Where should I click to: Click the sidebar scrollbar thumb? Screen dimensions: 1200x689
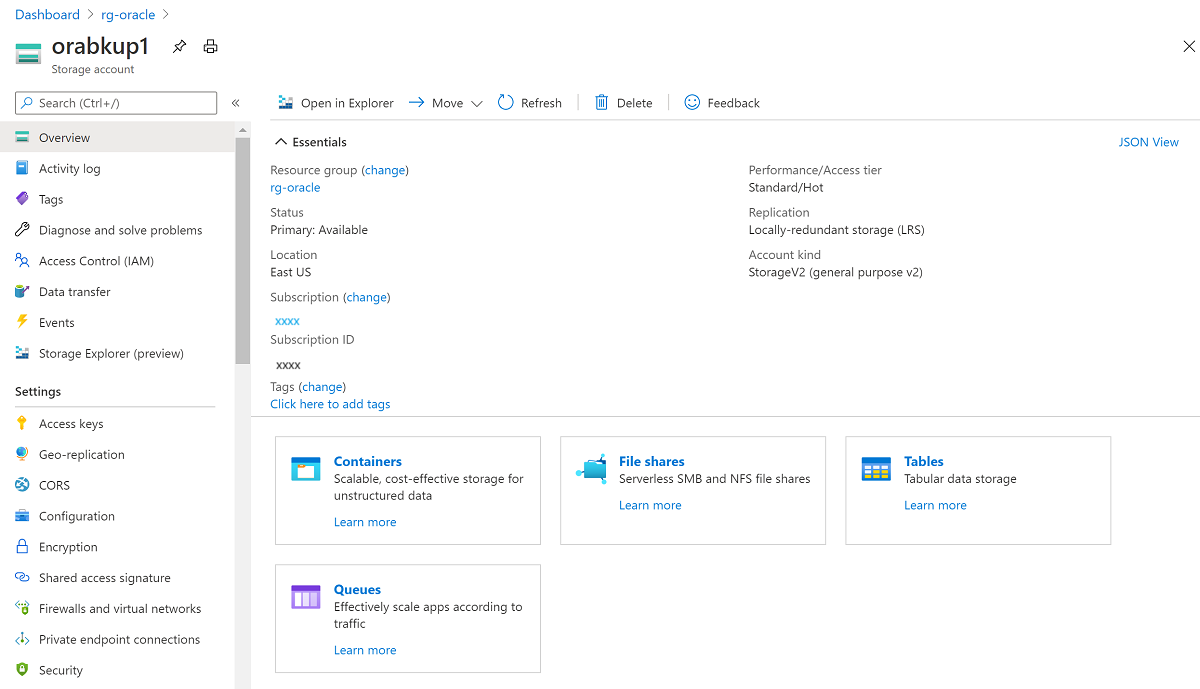(x=243, y=250)
